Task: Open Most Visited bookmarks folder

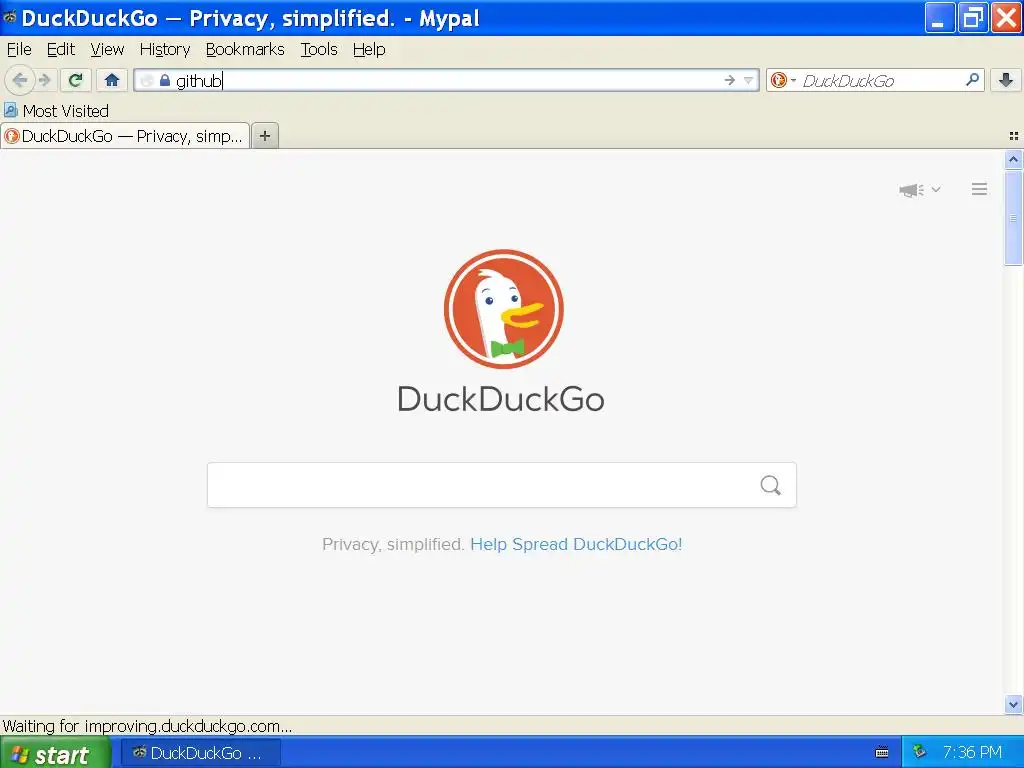Action: tap(56, 111)
